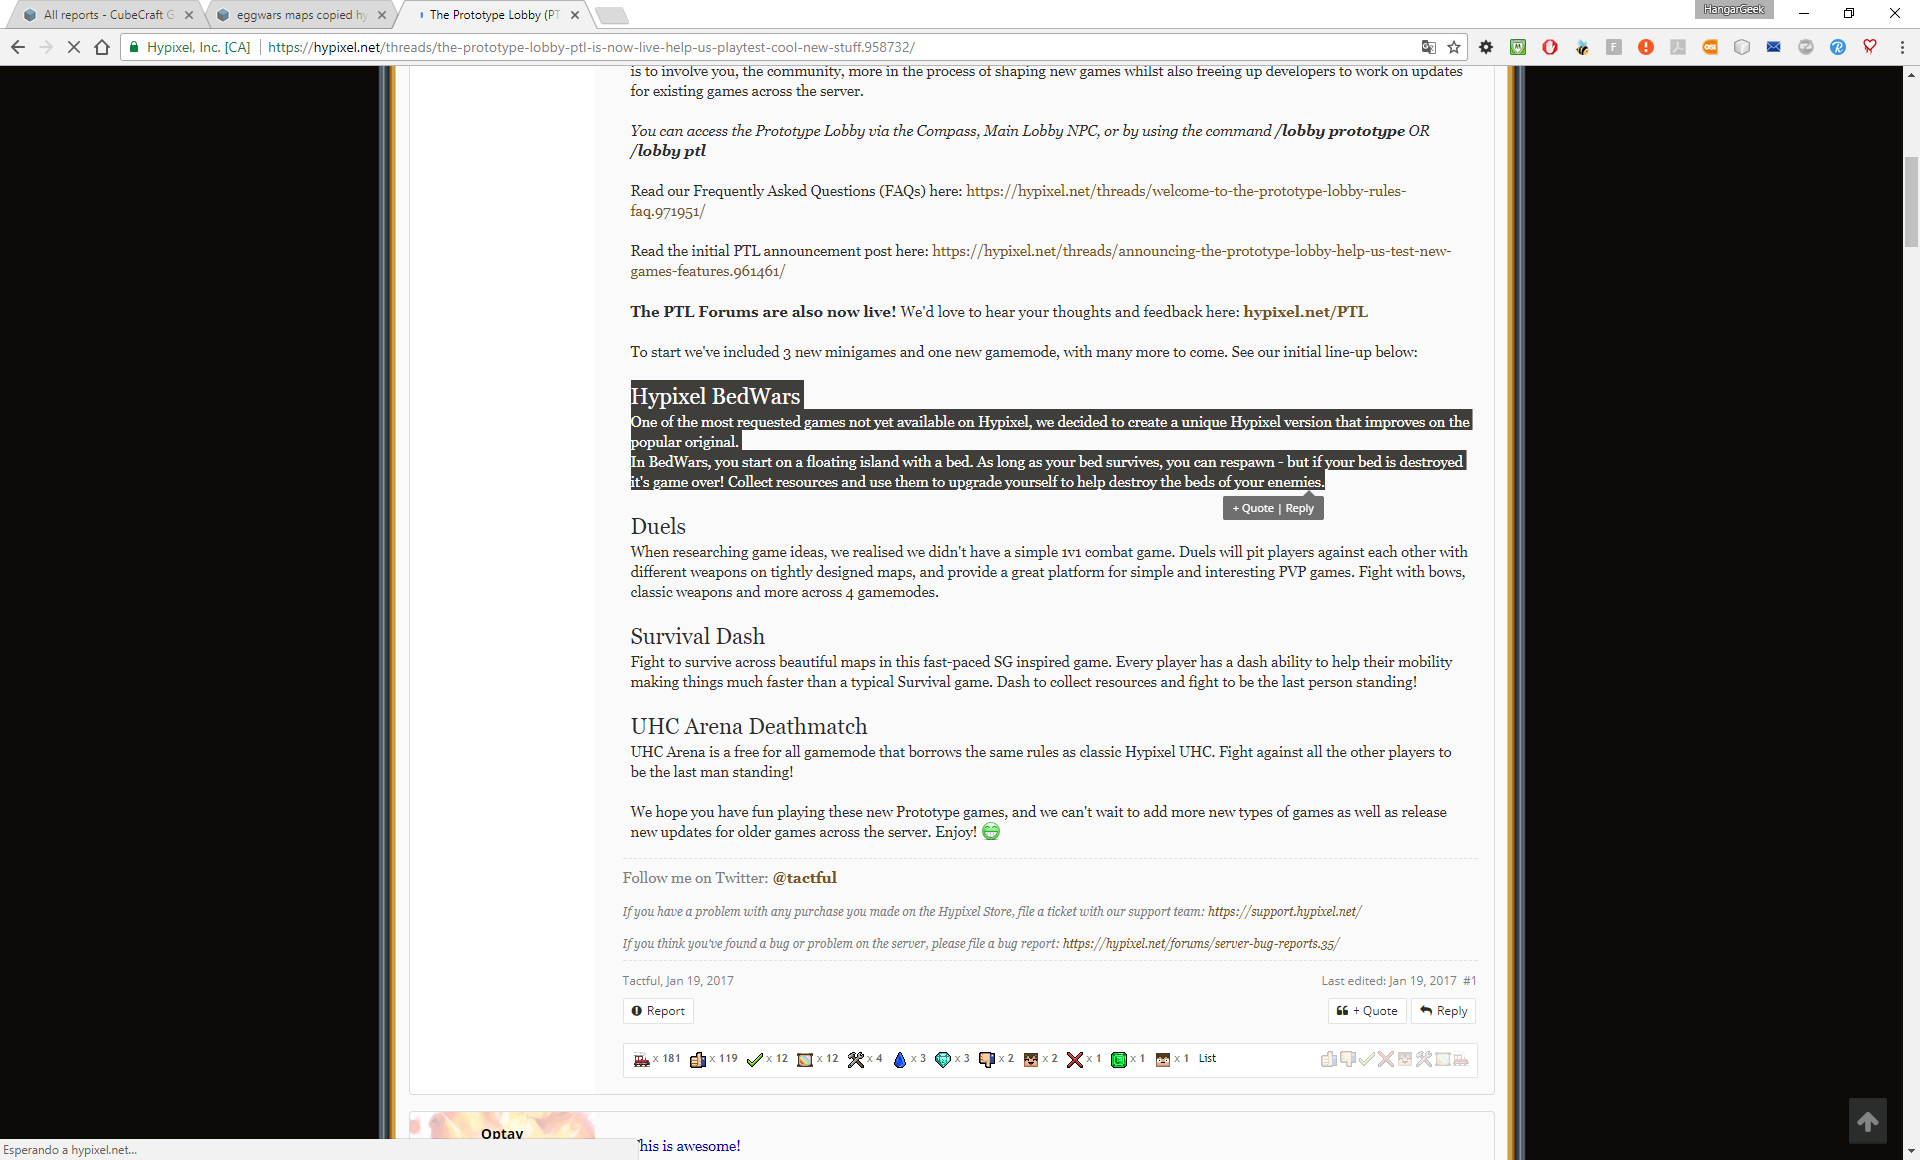The height and width of the screenshot is (1160, 1920).
Task: Open server bug reports forum link
Action: tap(1200, 944)
